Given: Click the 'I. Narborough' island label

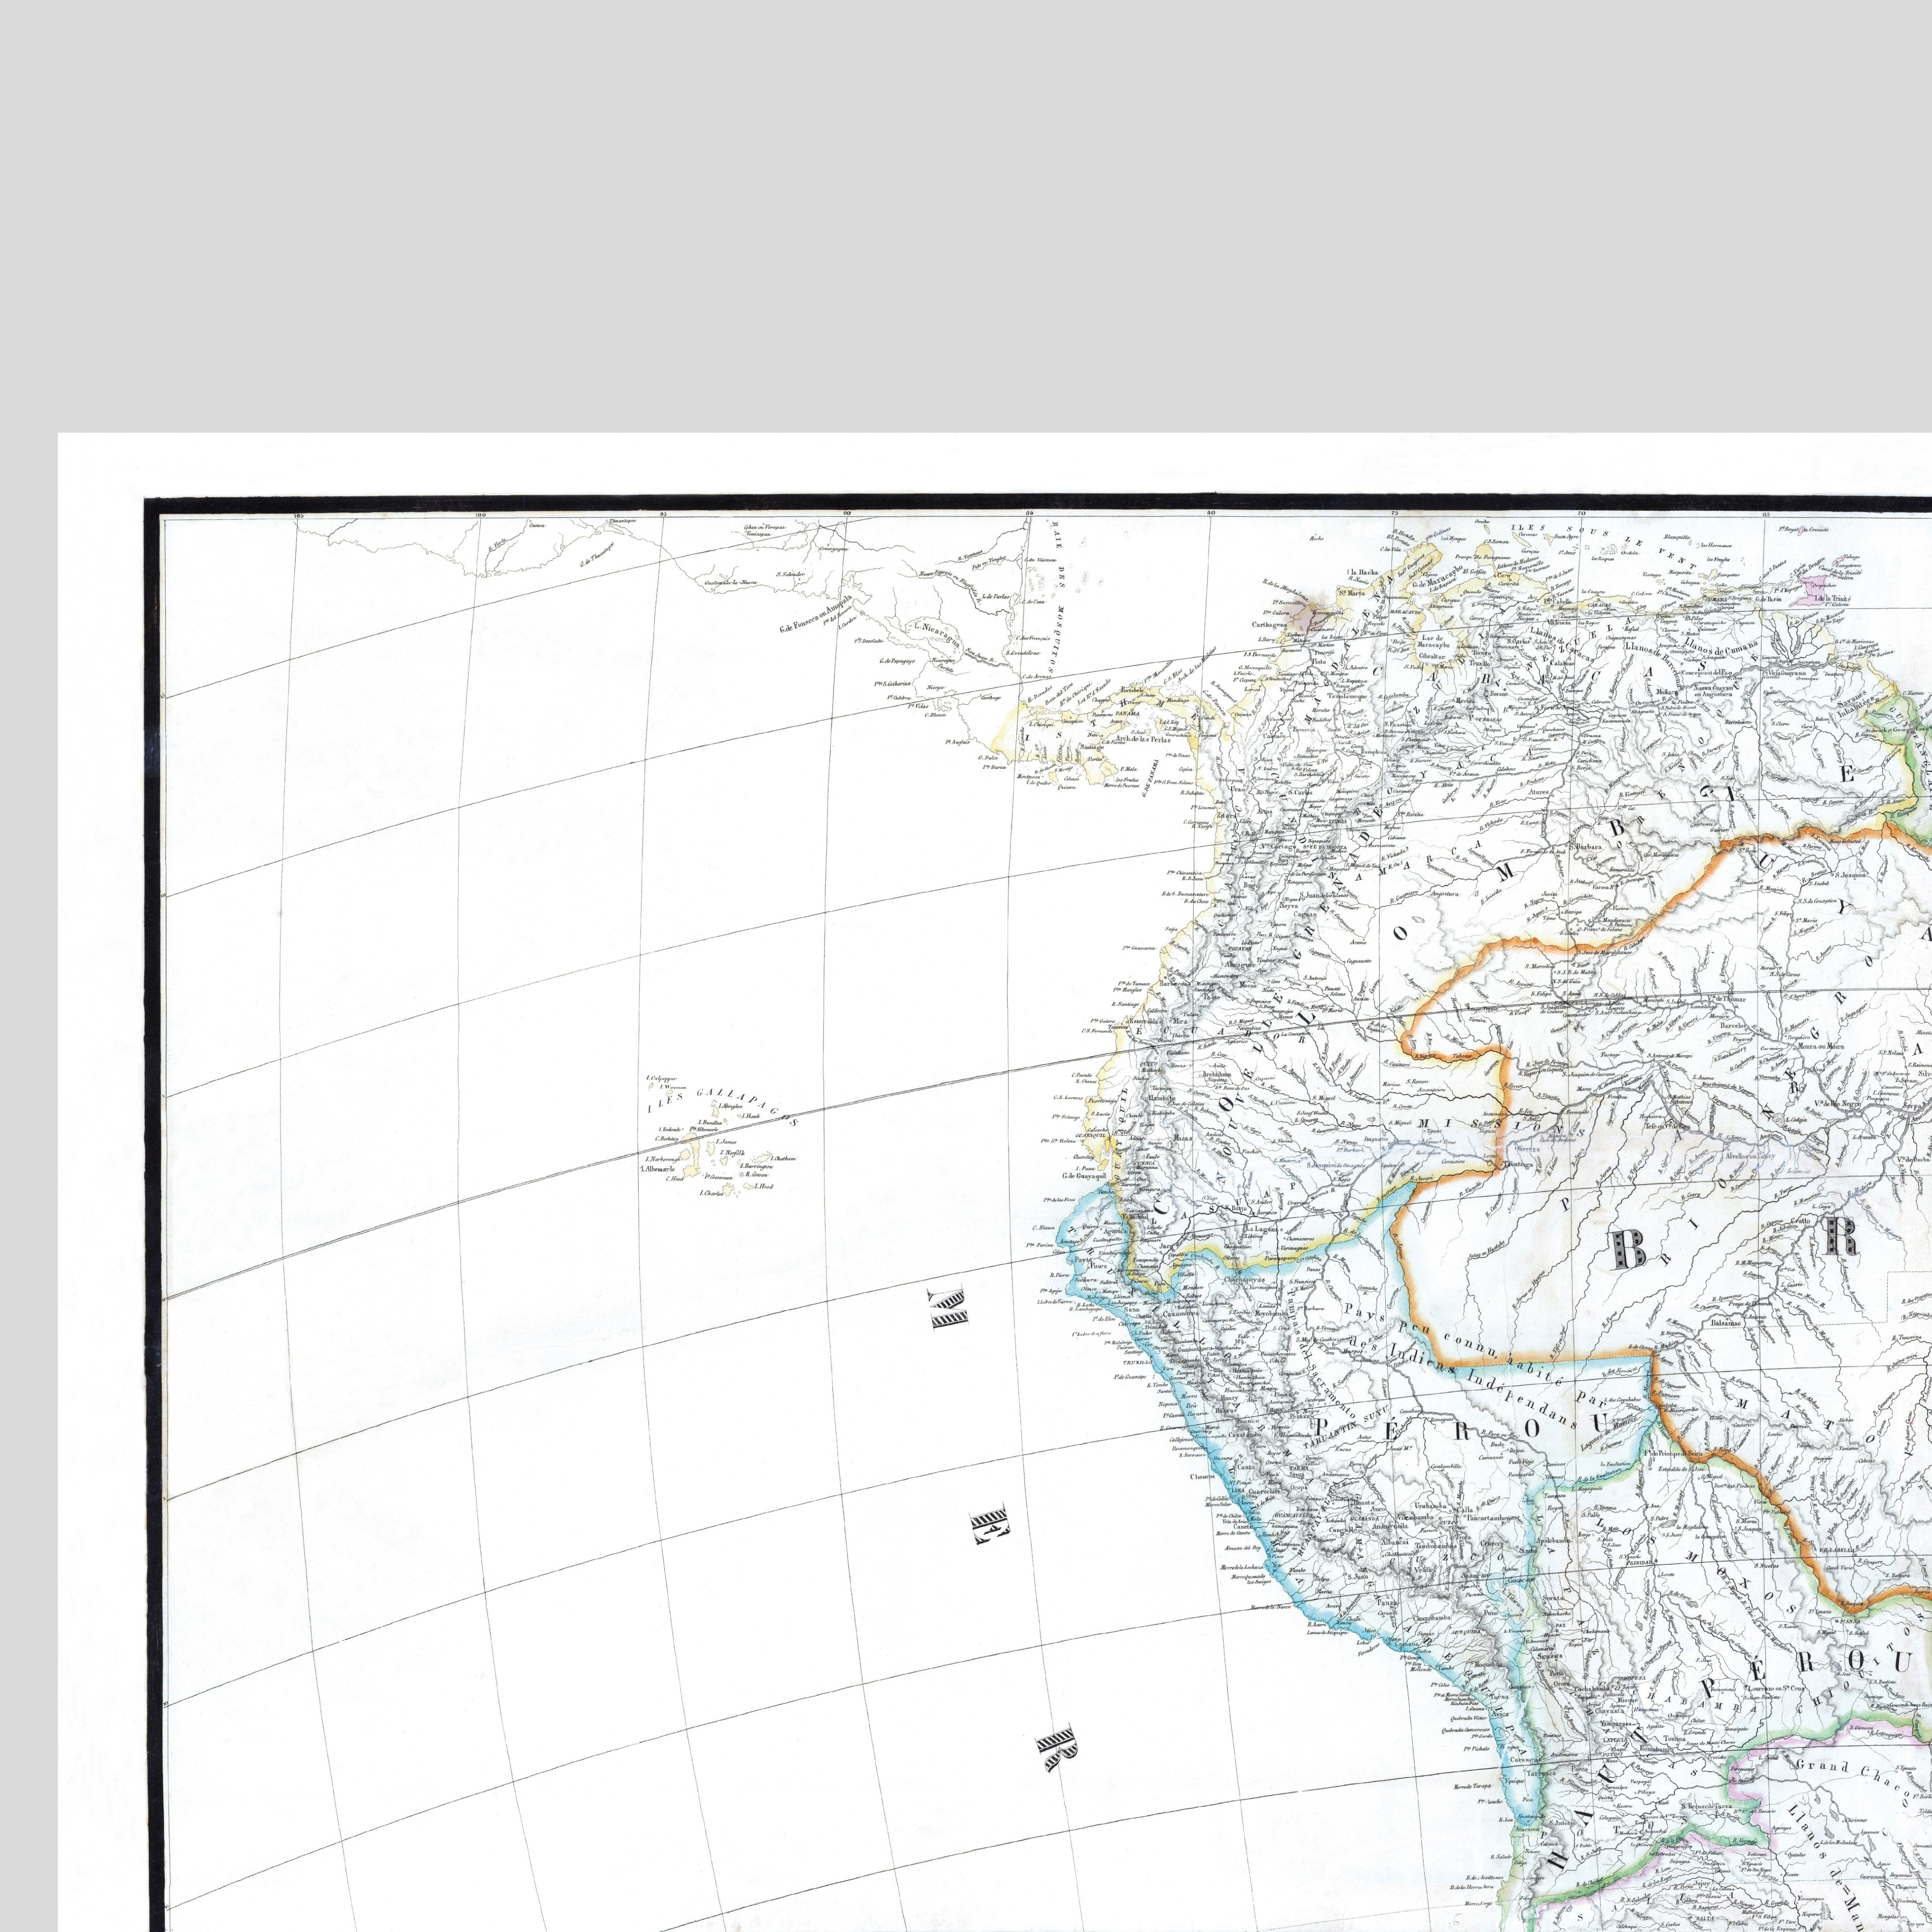Looking at the screenshot, I should [663, 1160].
